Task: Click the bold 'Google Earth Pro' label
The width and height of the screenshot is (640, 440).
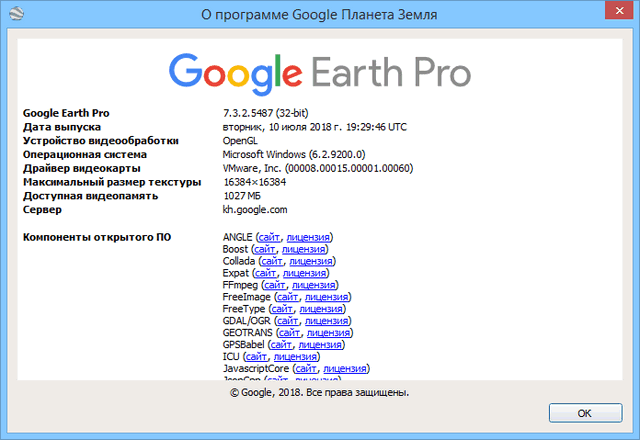Action: (66, 113)
